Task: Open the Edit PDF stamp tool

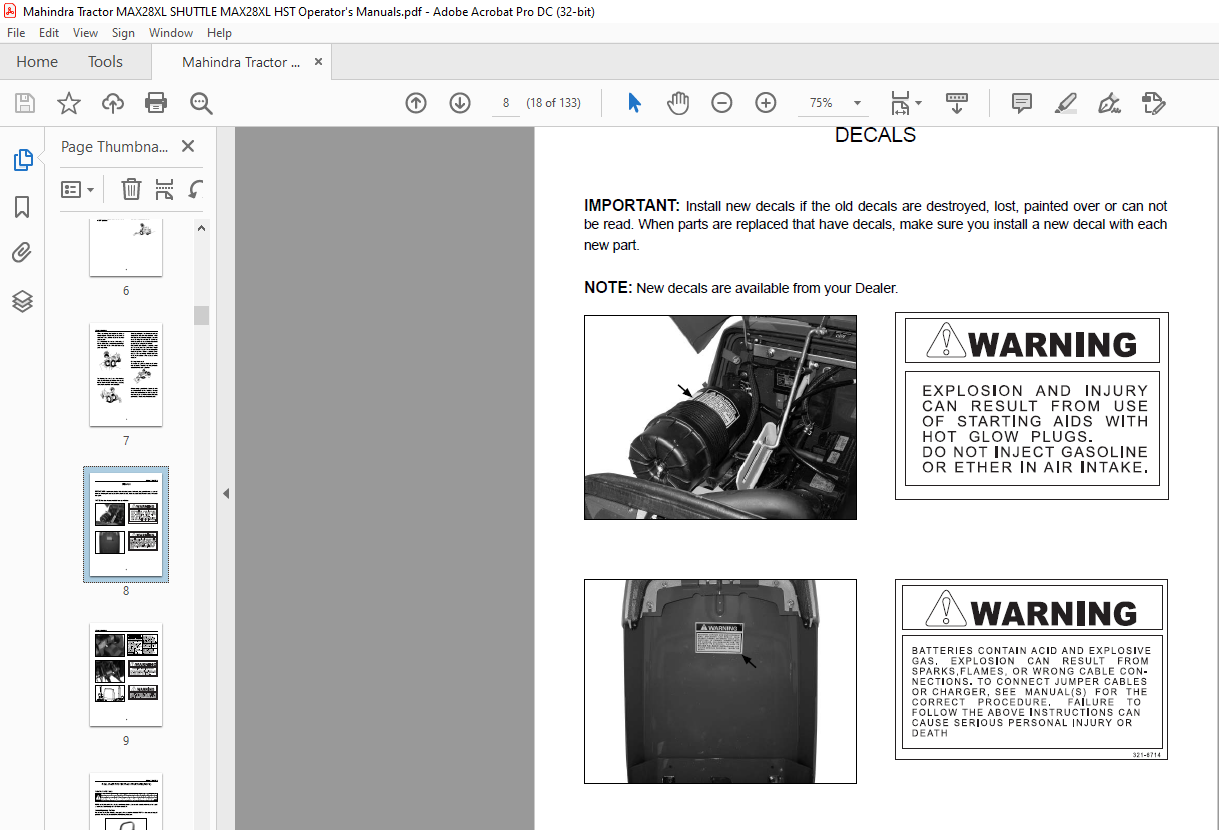Action: tap(1153, 103)
